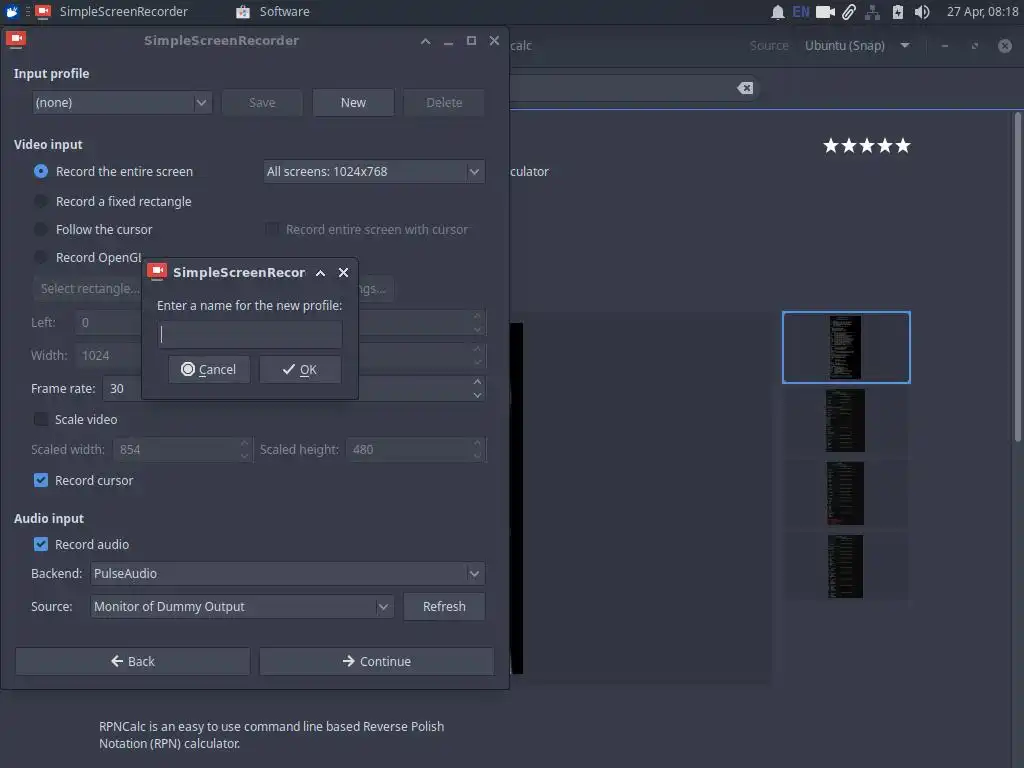The width and height of the screenshot is (1024, 768).
Task: Increase the frame rate with the up arrow
Action: [x=477, y=382]
